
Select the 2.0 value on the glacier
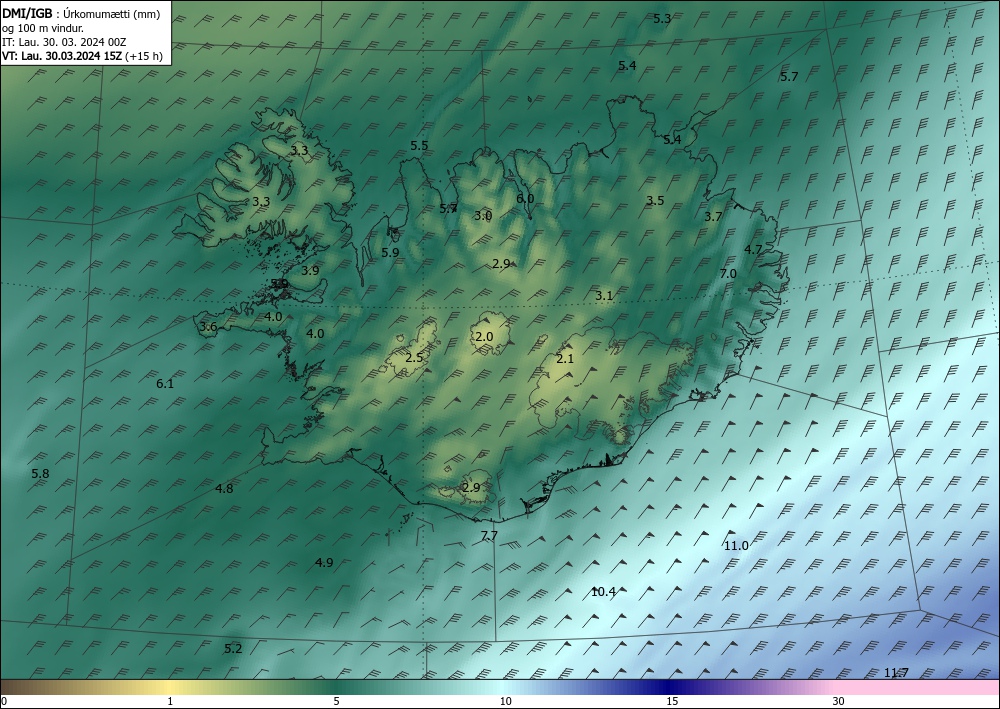tap(484, 337)
